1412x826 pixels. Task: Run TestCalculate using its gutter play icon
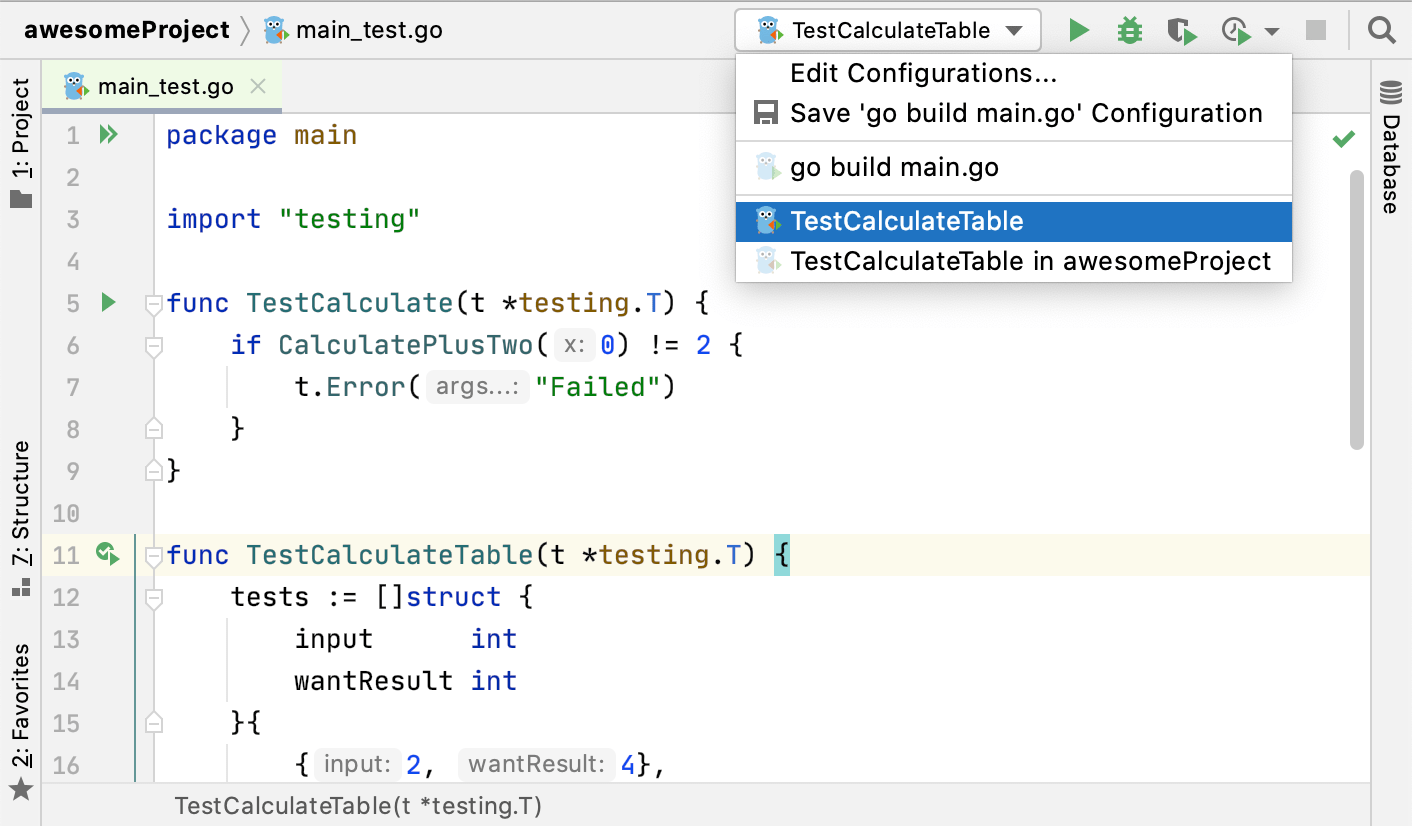coord(107,301)
